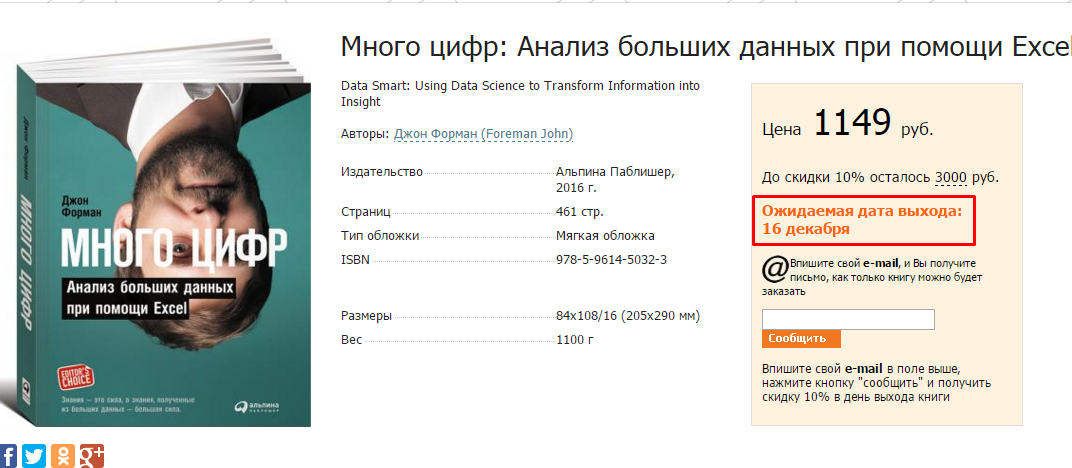Click the 461 стр. page count
This screenshot has width=1072, height=468.
pos(580,212)
